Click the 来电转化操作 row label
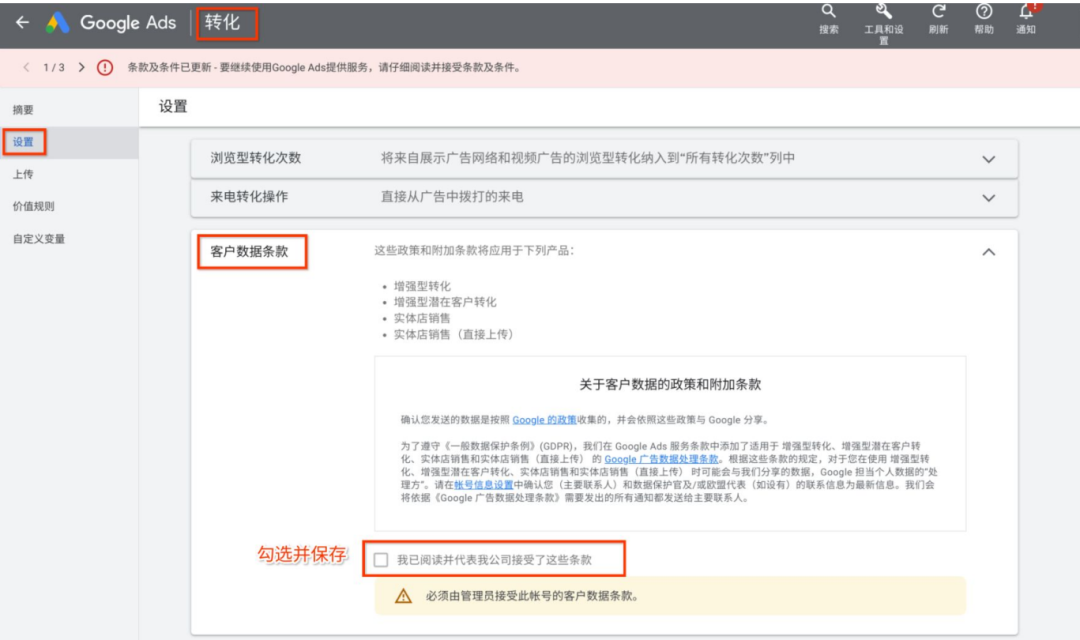The image size is (1080, 640). [249, 196]
